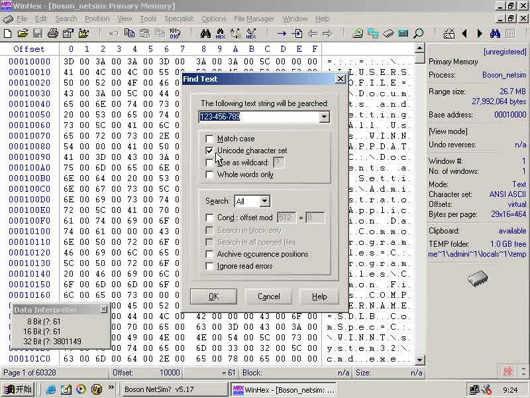530x398 pixels.
Task: Open the Edit menu
Action: pos(41,19)
